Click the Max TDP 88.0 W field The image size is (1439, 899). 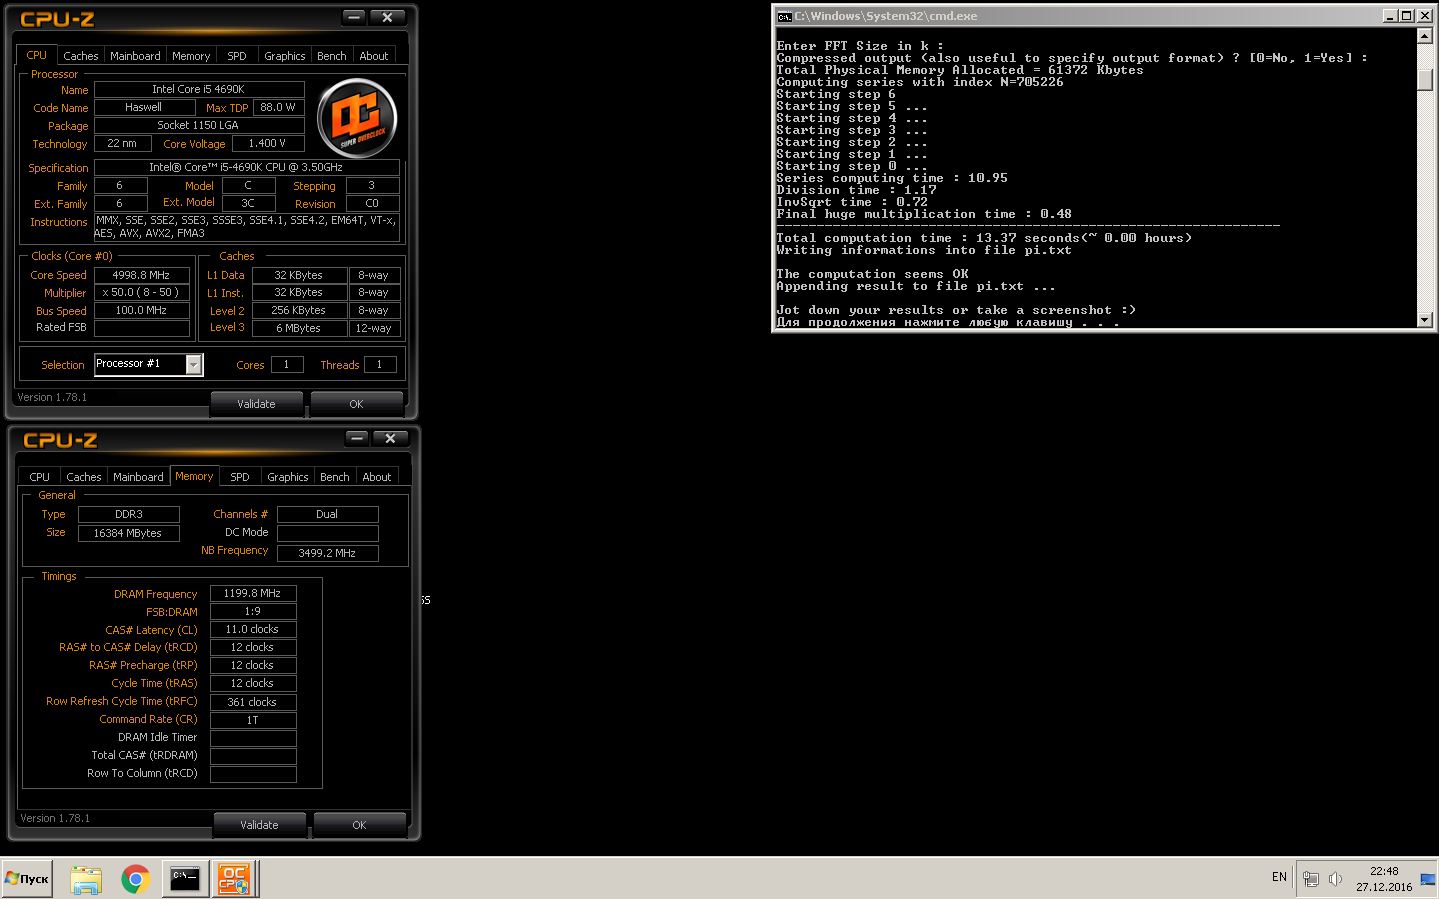(278, 108)
